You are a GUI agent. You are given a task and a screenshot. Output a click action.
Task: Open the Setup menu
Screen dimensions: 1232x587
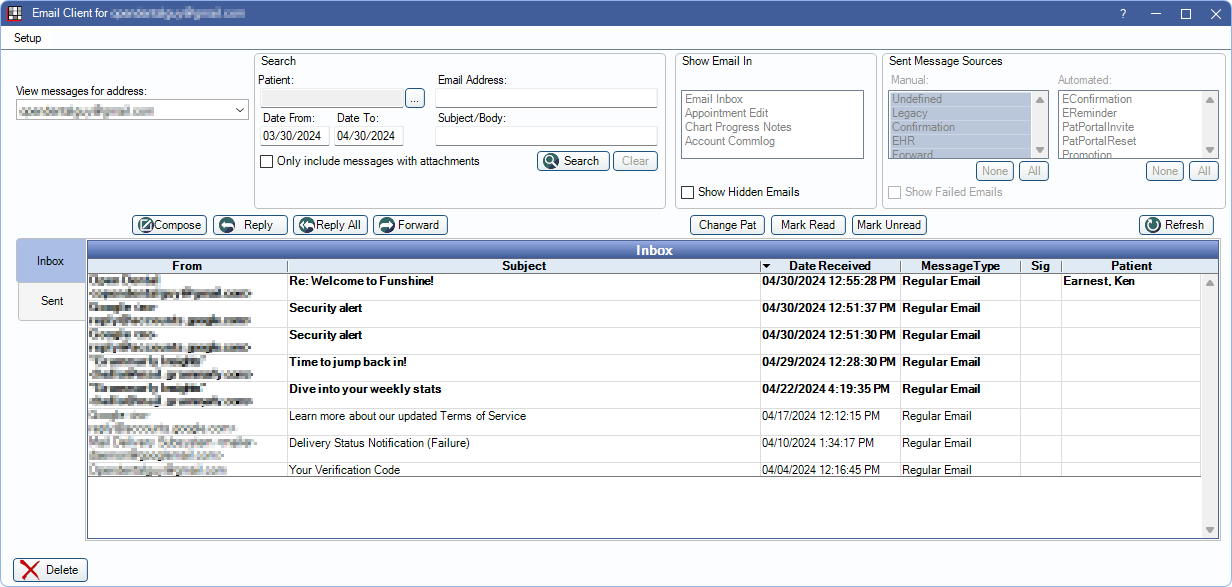27,38
